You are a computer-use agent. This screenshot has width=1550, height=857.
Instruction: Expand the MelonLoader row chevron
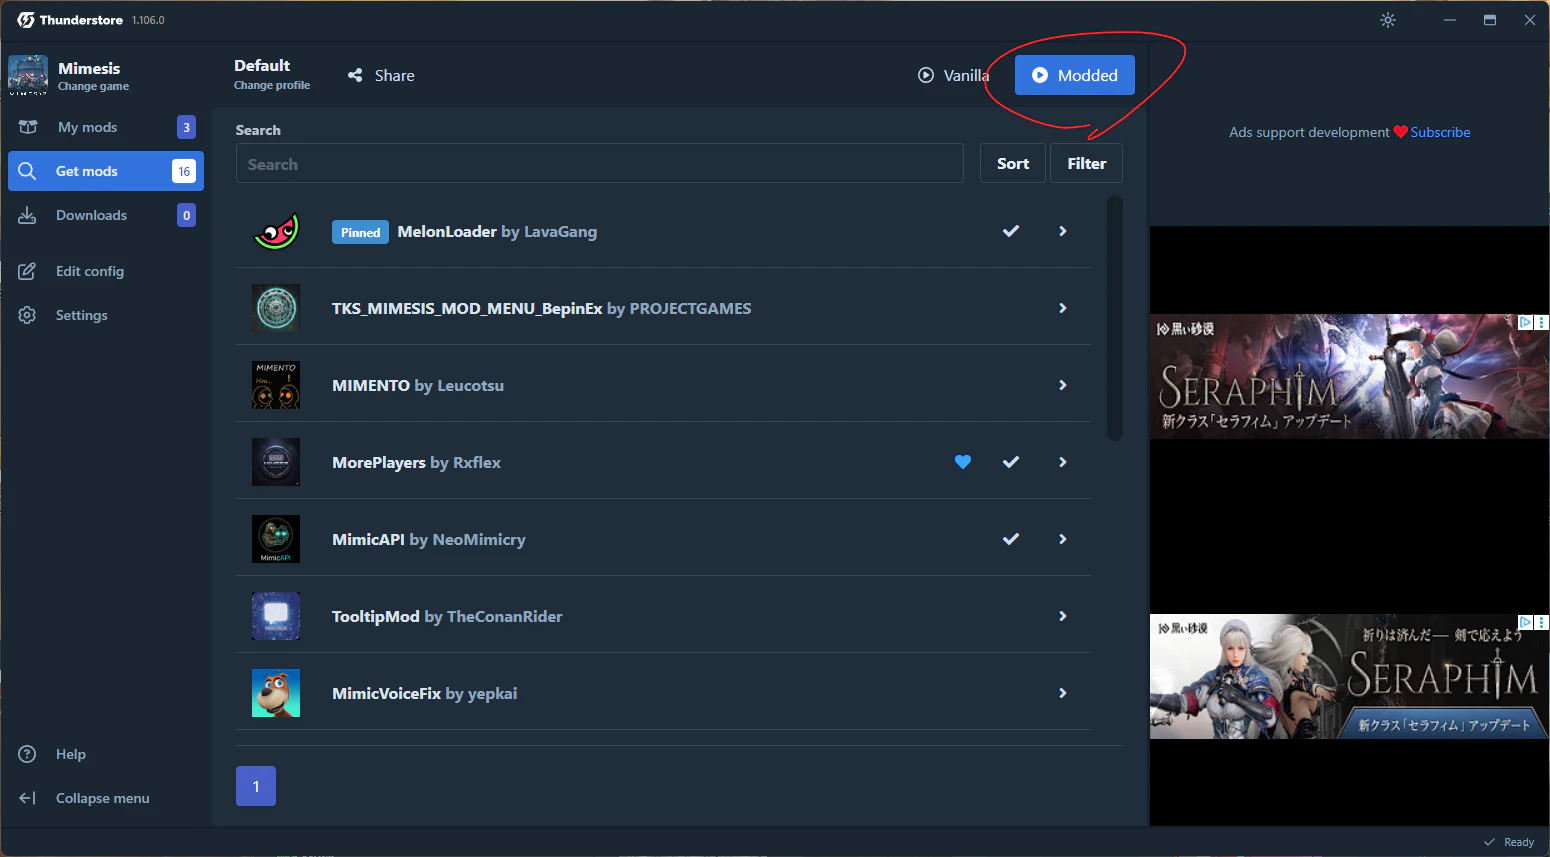(x=1063, y=231)
